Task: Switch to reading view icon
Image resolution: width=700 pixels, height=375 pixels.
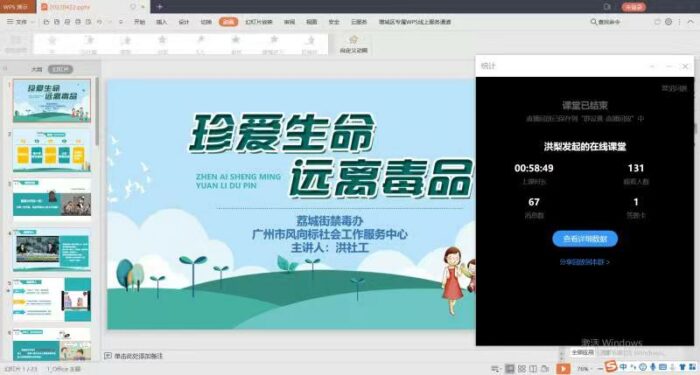Action: point(533,369)
